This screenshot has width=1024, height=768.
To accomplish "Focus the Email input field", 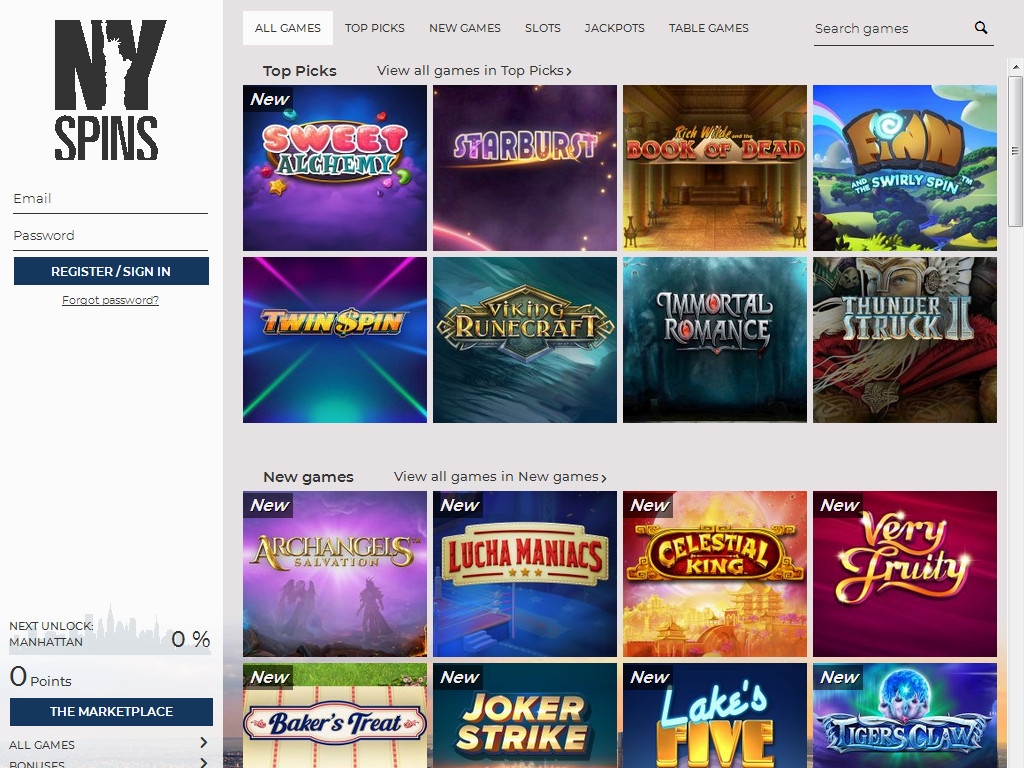I will pos(110,199).
